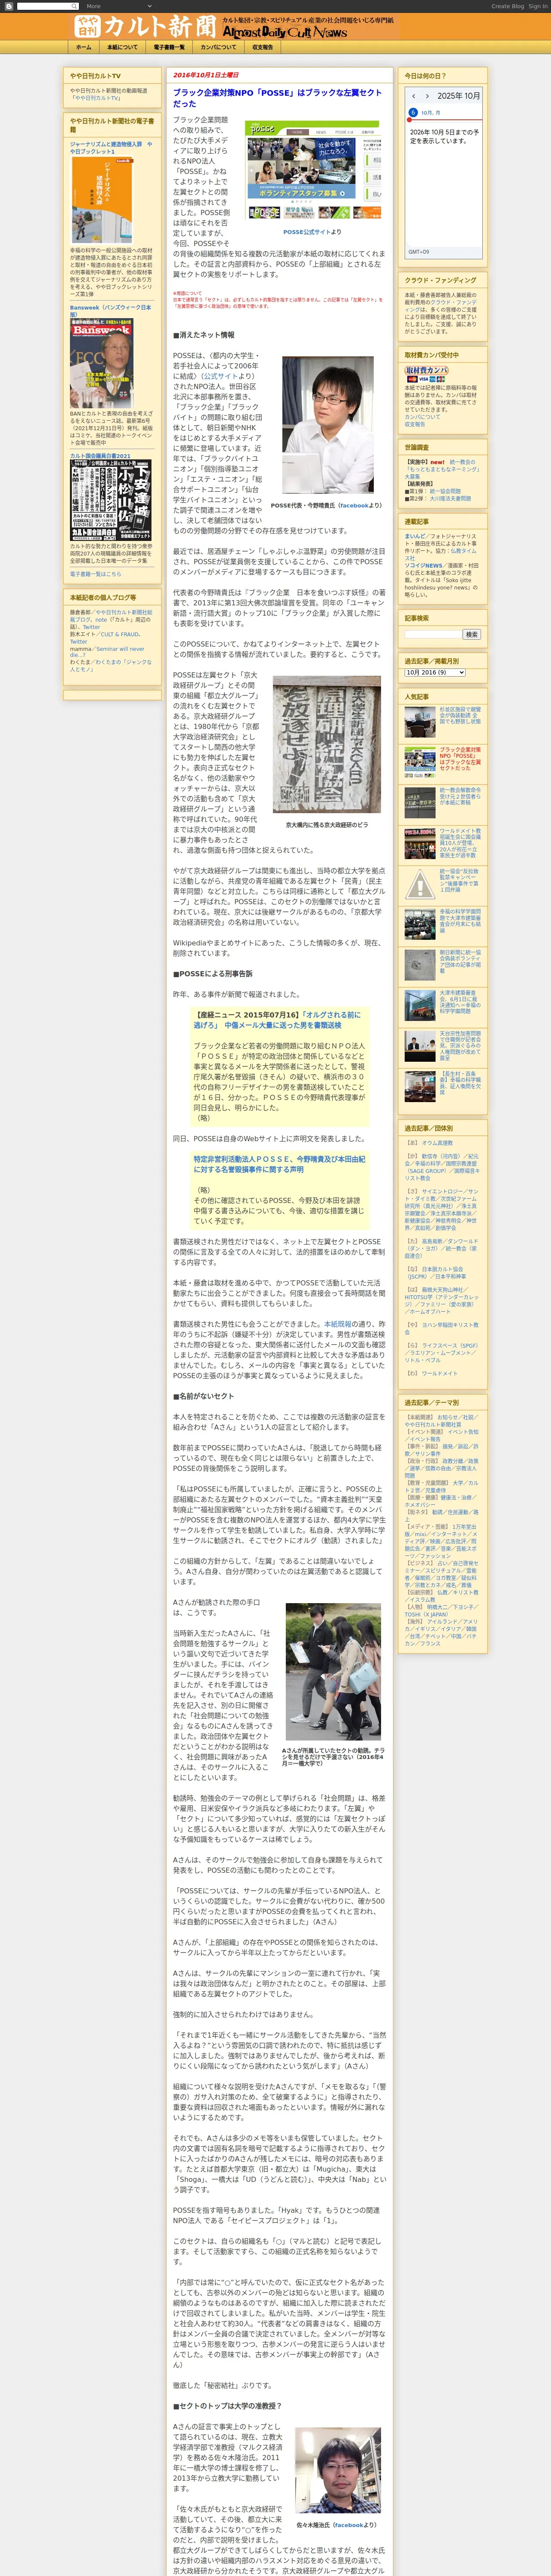Click the photo of 今野晴貴
551x2576 pixels.
[x=327, y=424]
